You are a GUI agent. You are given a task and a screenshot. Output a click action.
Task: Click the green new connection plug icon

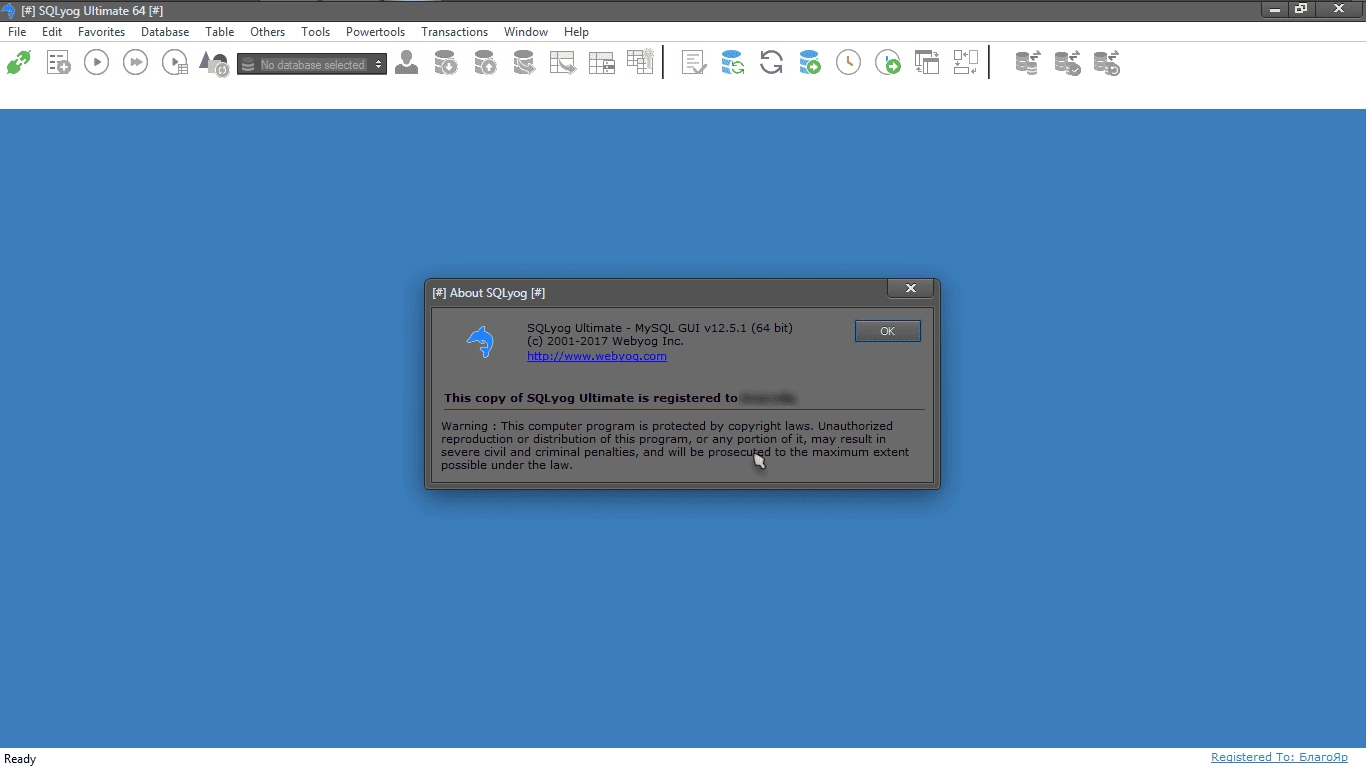click(x=18, y=63)
